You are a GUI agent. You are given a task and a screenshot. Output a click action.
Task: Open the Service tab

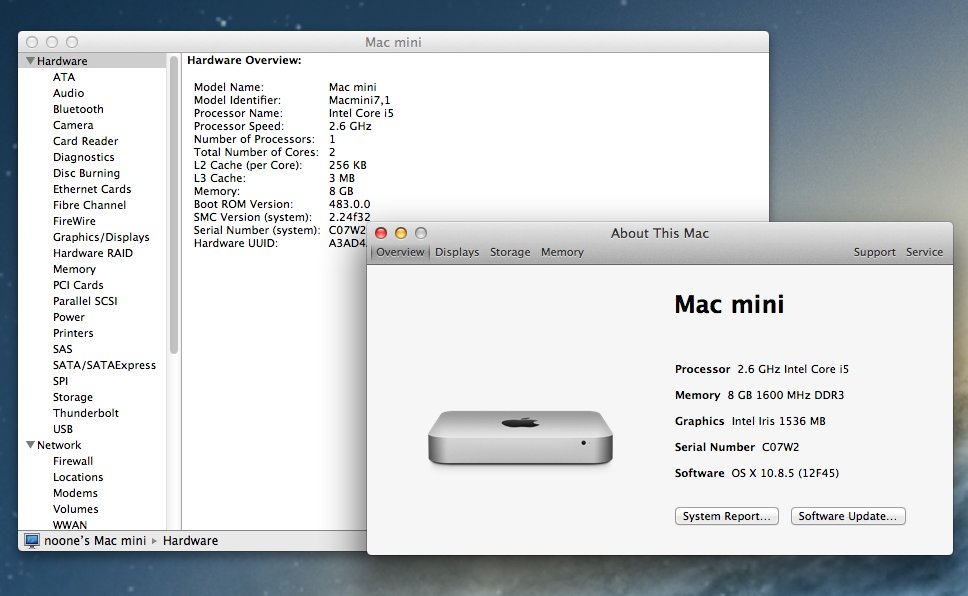(x=924, y=252)
